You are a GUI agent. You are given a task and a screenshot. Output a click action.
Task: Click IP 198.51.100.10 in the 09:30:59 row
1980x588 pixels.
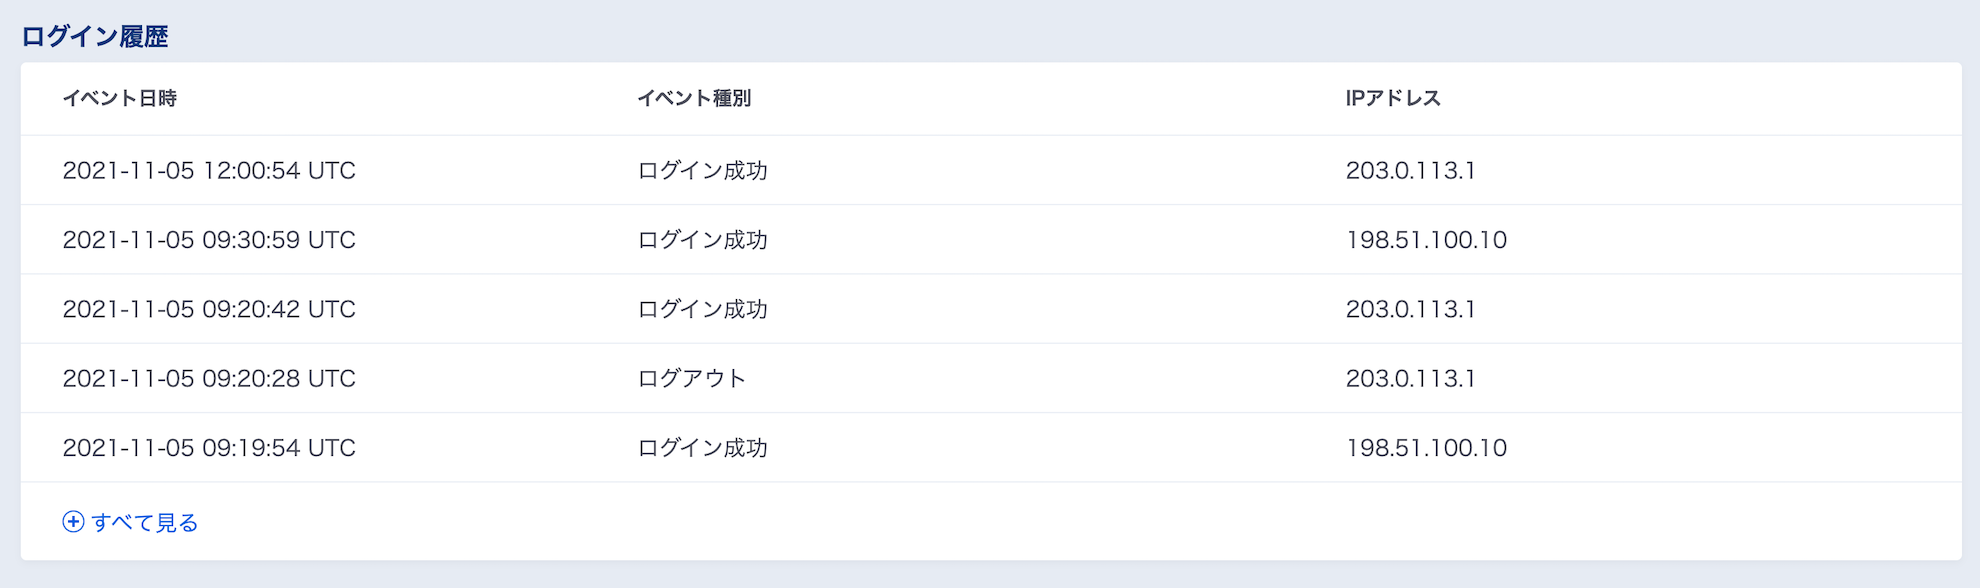(x=1426, y=240)
